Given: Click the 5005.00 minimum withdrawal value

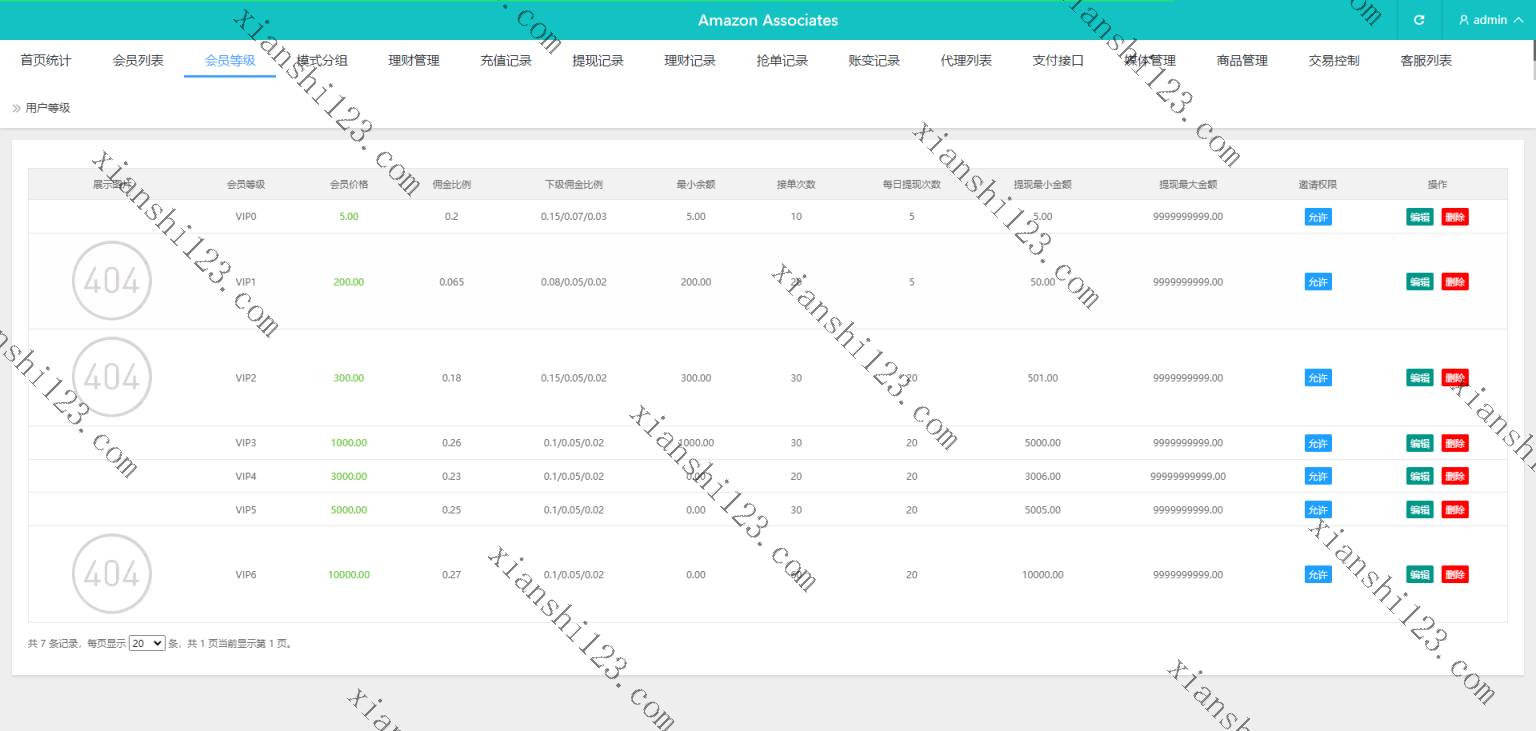Looking at the screenshot, I should pos(1043,510).
